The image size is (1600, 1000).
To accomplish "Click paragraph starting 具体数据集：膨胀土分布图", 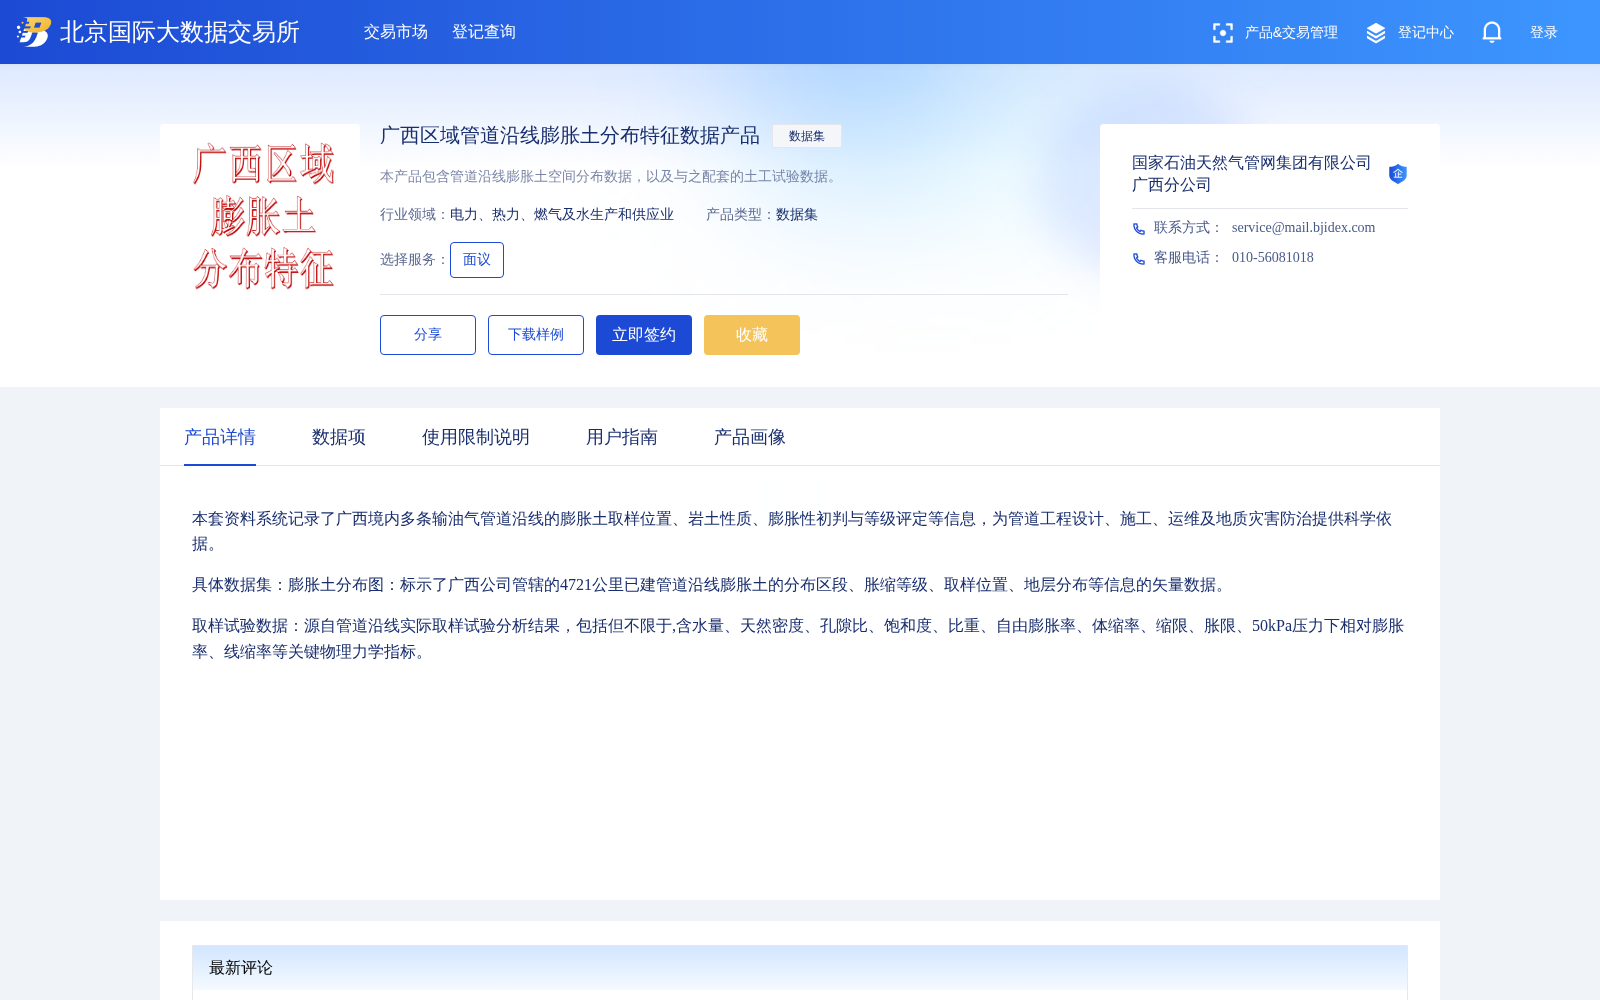I will [x=712, y=585].
